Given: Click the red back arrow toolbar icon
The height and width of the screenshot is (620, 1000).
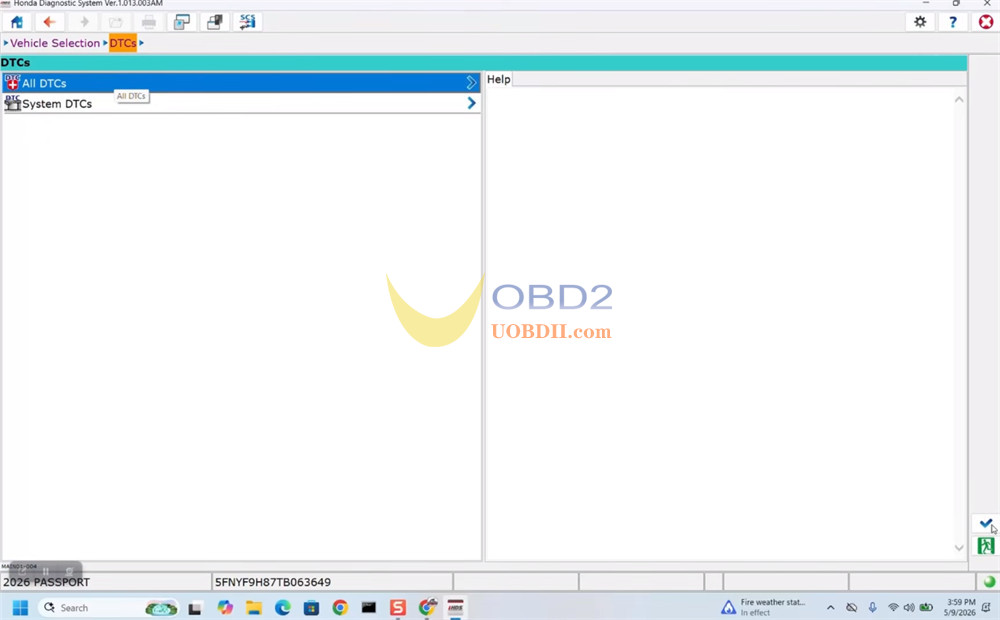Looking at the screenshot, I should click(49, 22).
